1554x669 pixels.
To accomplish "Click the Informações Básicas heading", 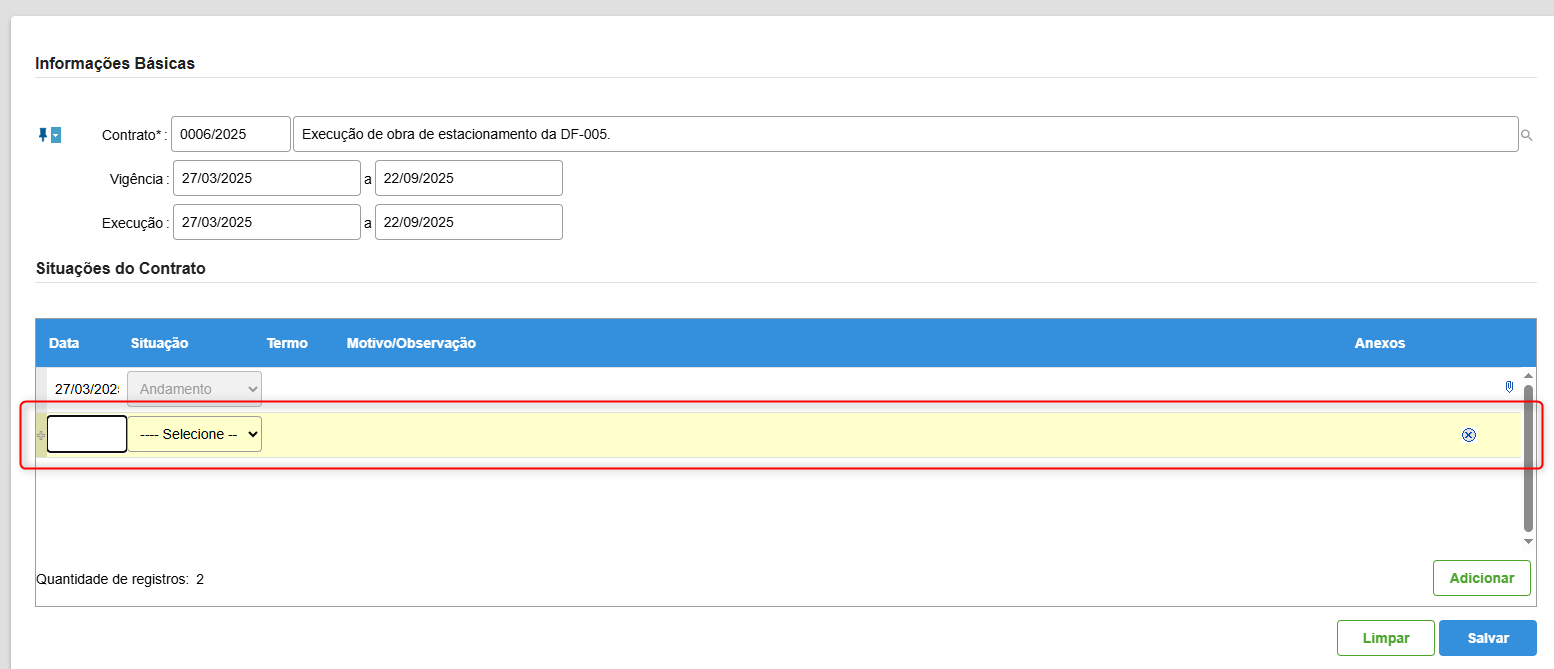I will 115,63.
